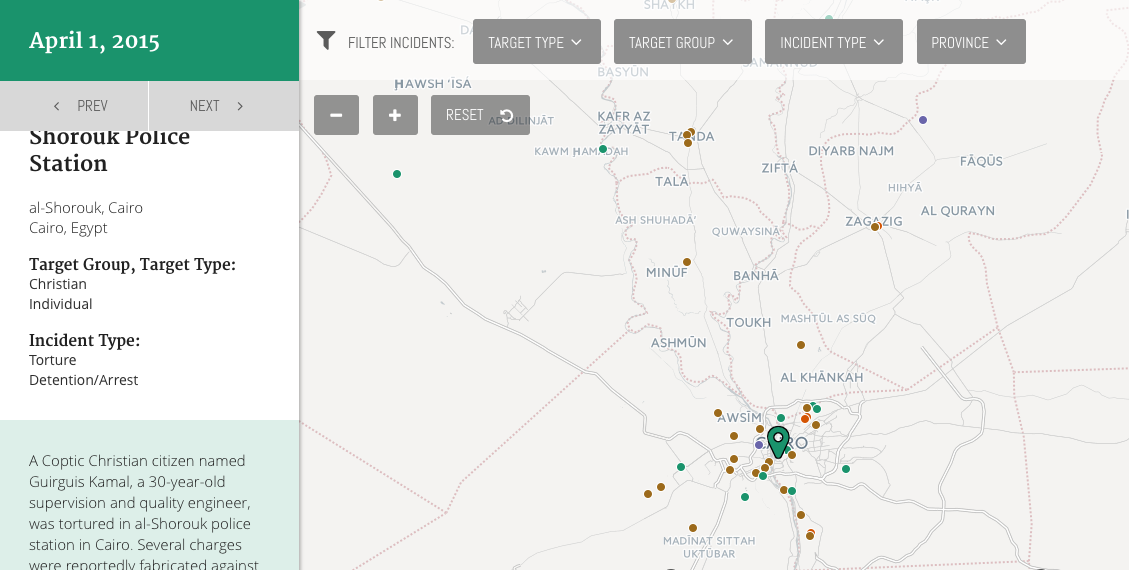Click the green location pin over Cairo
The image size is (1129, 570).
point(778,441)
